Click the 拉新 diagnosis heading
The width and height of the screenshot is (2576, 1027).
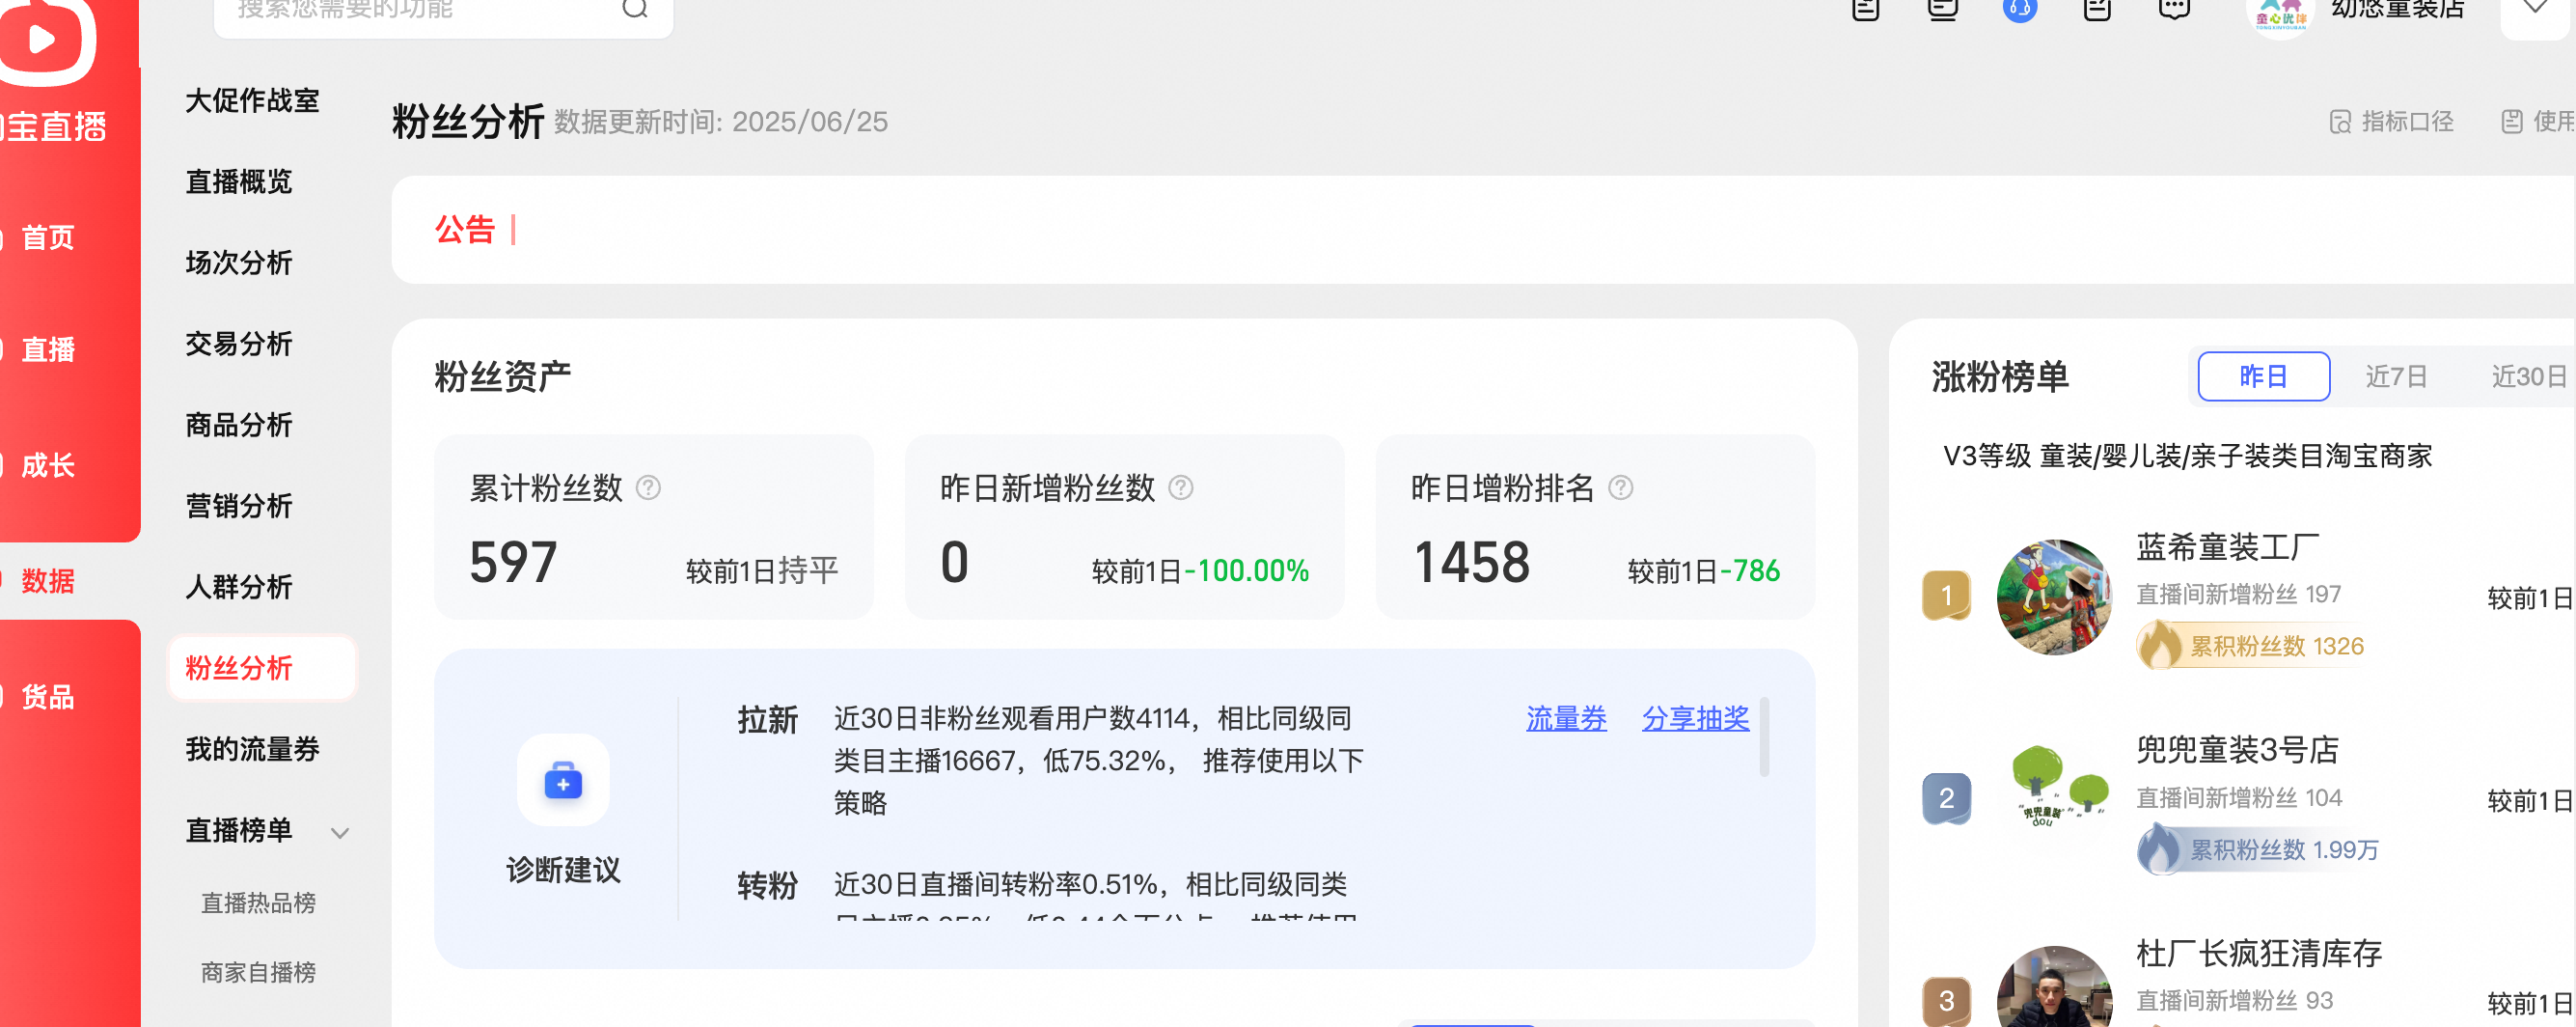click(767, 720)
